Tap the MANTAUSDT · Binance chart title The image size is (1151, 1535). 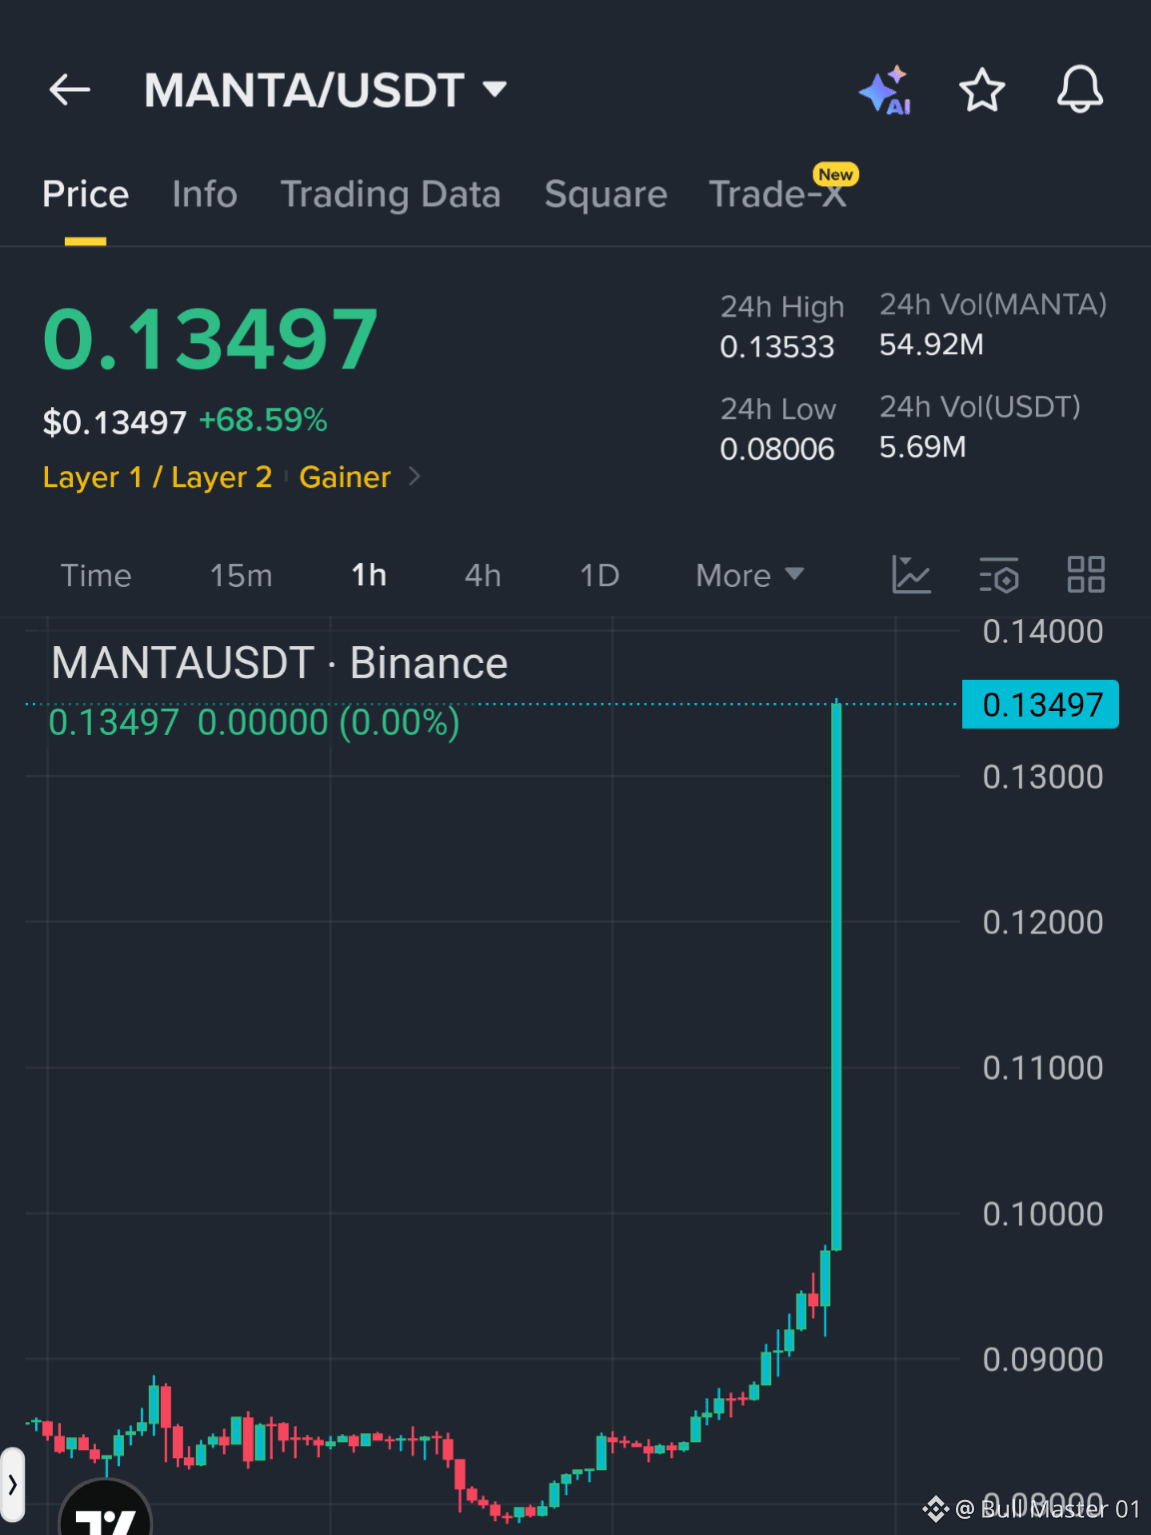279,663
